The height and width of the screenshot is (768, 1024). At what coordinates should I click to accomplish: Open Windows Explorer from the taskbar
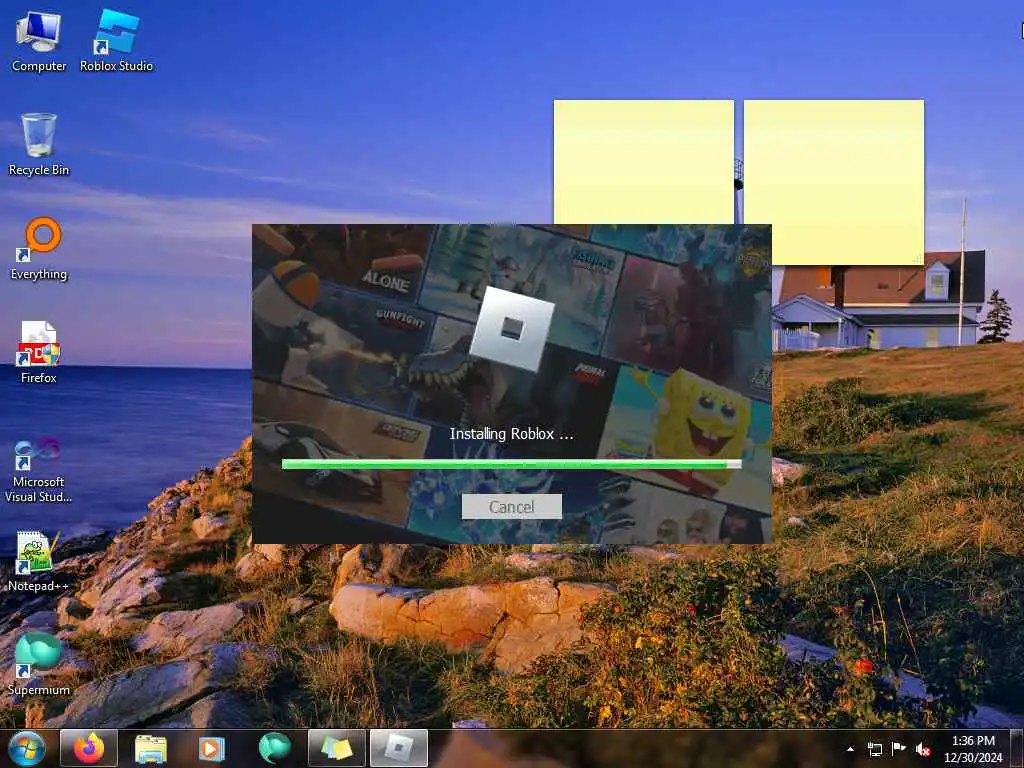(x=151, y=748)
